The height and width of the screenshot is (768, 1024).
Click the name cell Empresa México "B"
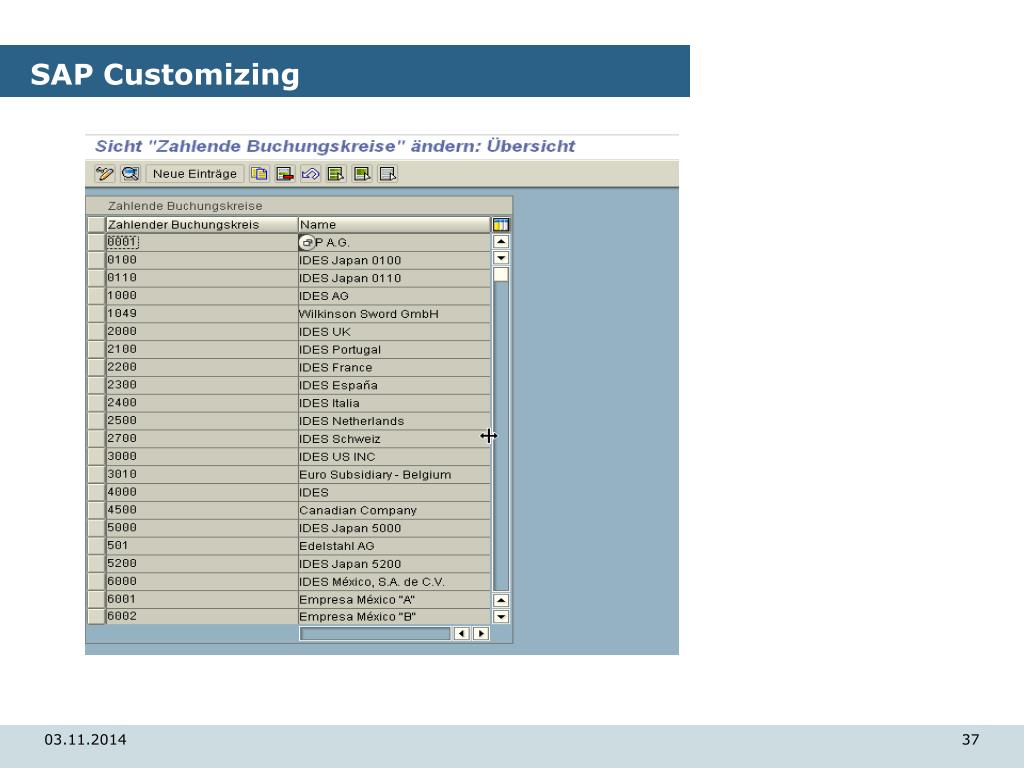point(394,616)
